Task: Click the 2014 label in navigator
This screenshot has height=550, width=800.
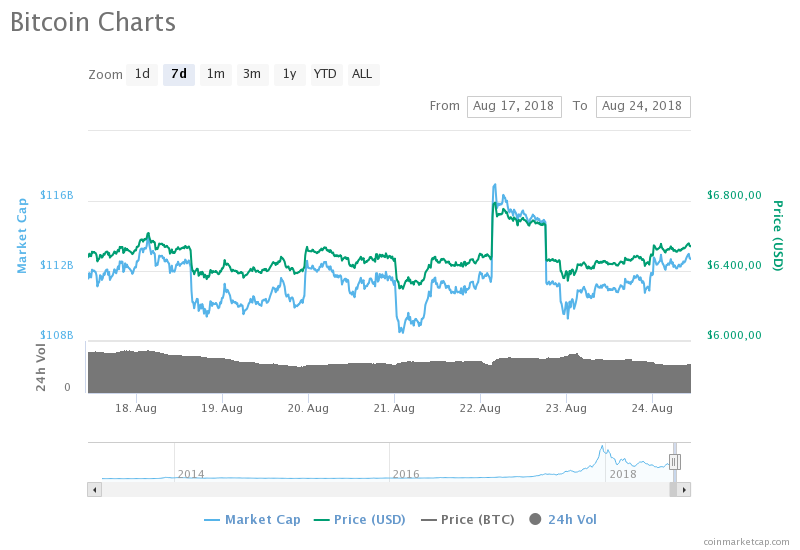Action: 191,474
